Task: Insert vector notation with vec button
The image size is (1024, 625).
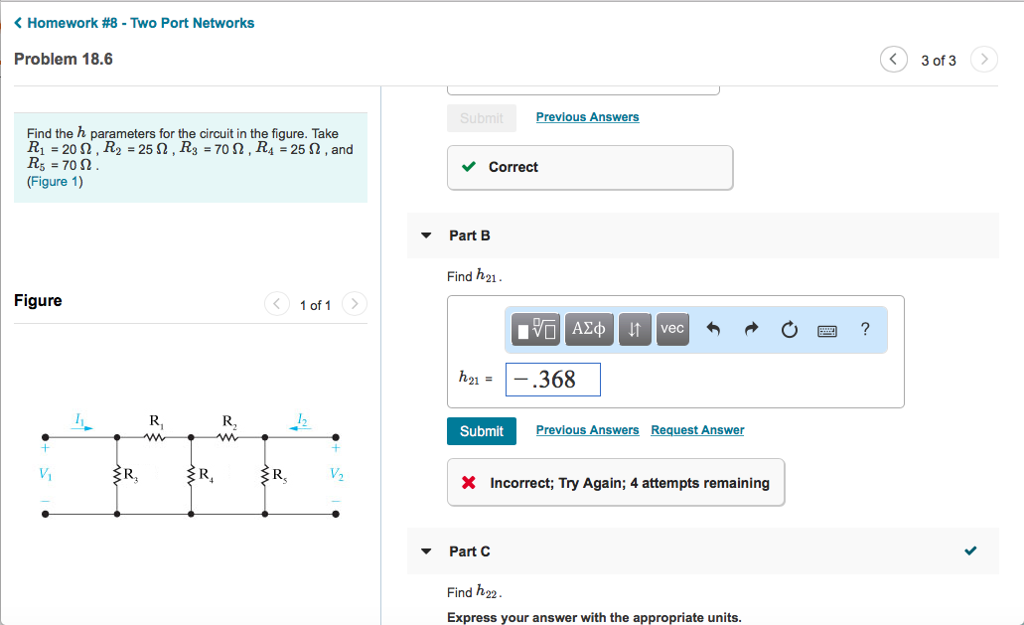Action: coord(672,329)
